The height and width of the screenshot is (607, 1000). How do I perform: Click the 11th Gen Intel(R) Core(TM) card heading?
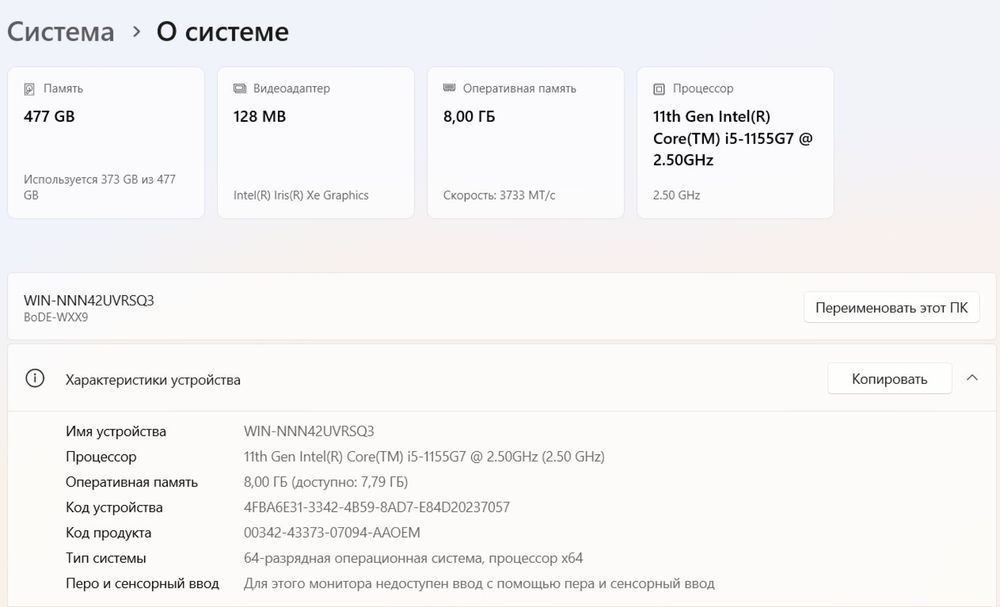733,138
